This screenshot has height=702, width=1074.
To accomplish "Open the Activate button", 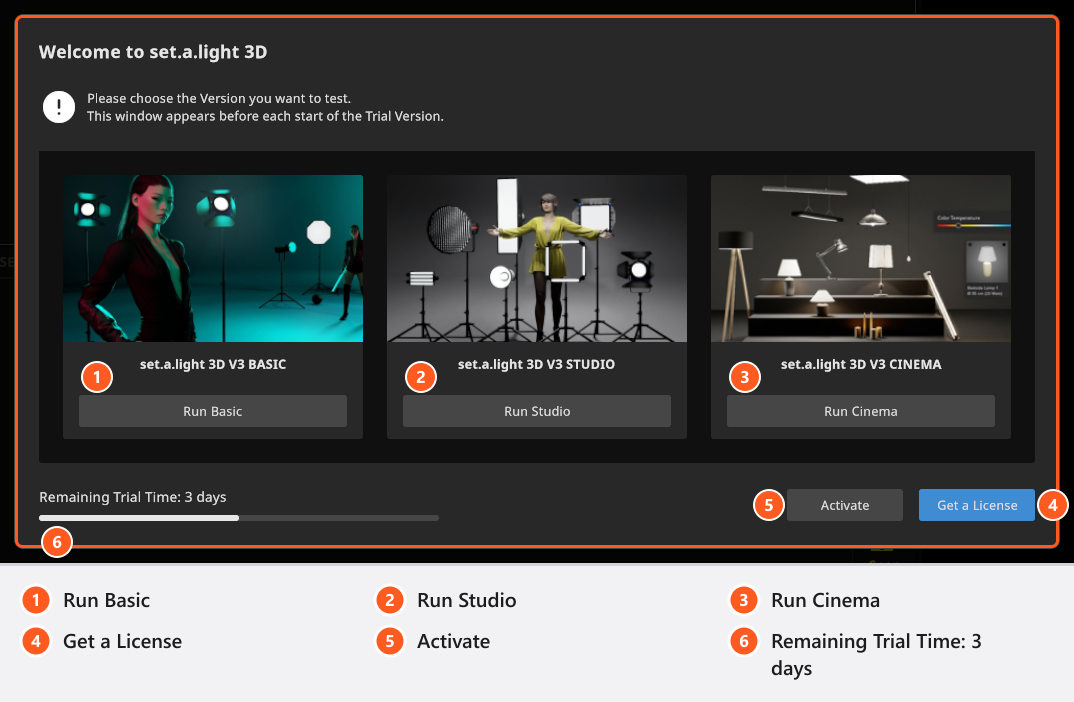I will tap(845, 505).
